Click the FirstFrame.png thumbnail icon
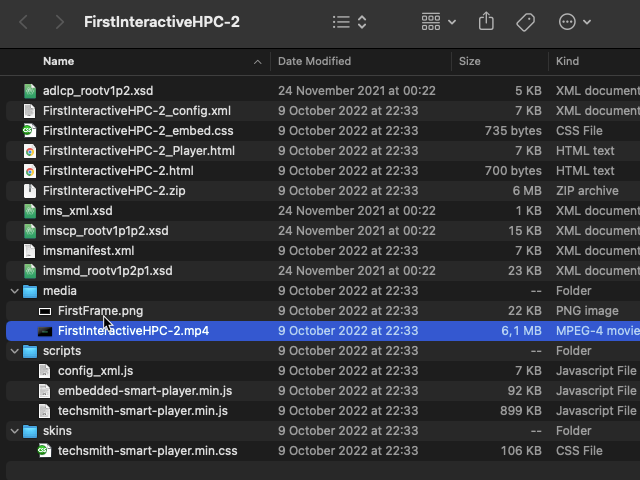The image size is (640, 480). [x=45, y=311]
